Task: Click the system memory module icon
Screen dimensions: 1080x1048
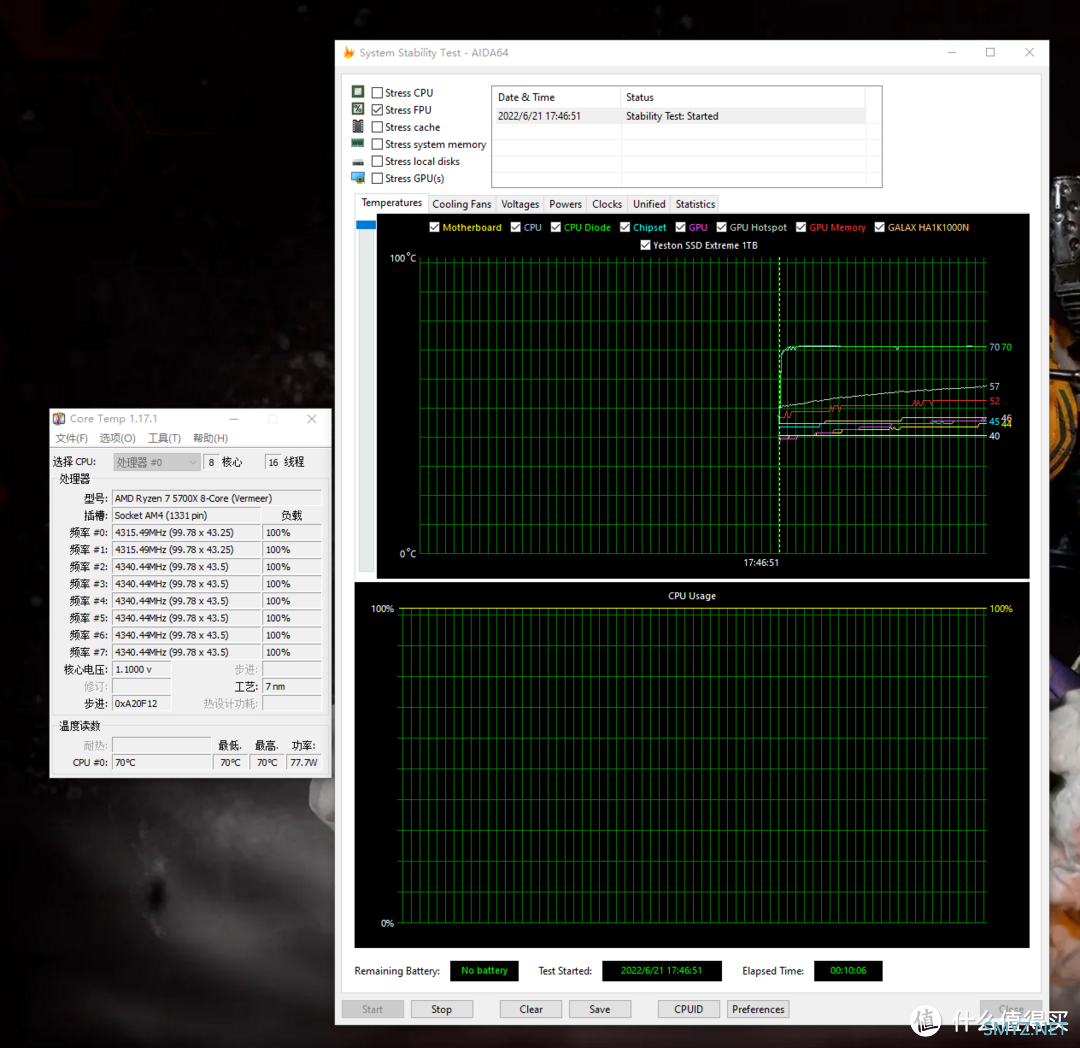Action: pos(357,143)
